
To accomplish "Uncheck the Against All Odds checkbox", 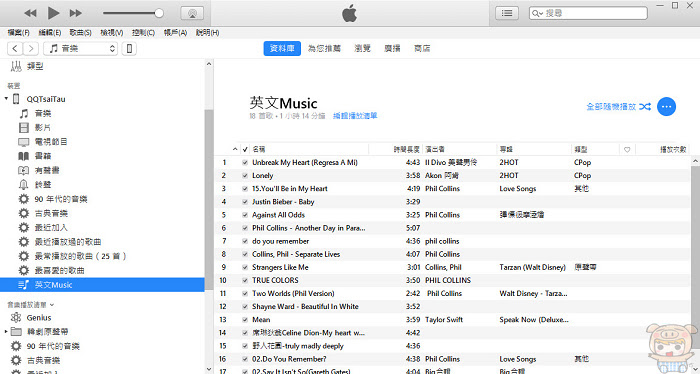I will pyautogui.click(x=245, y=215).
